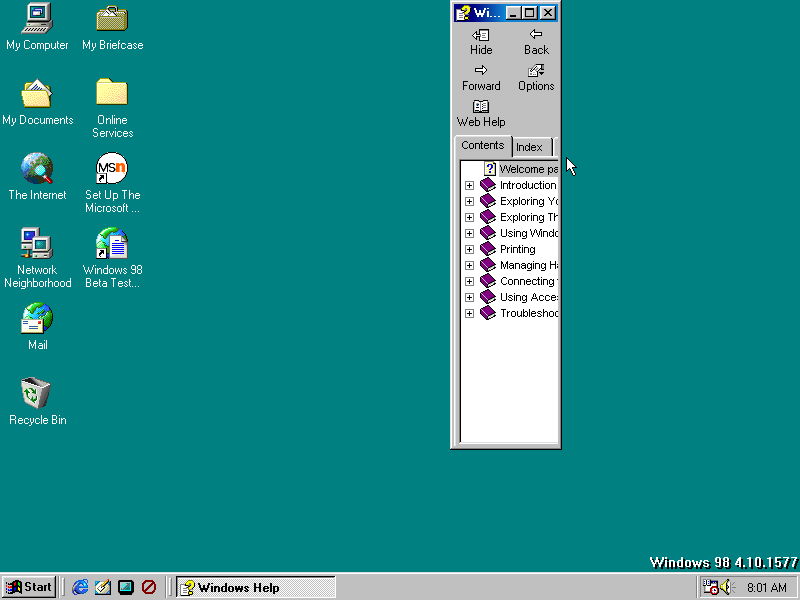This screenshot has height=600, width=800.
Task: Expand the "Using Windo..." tree node
Action: 469,233
